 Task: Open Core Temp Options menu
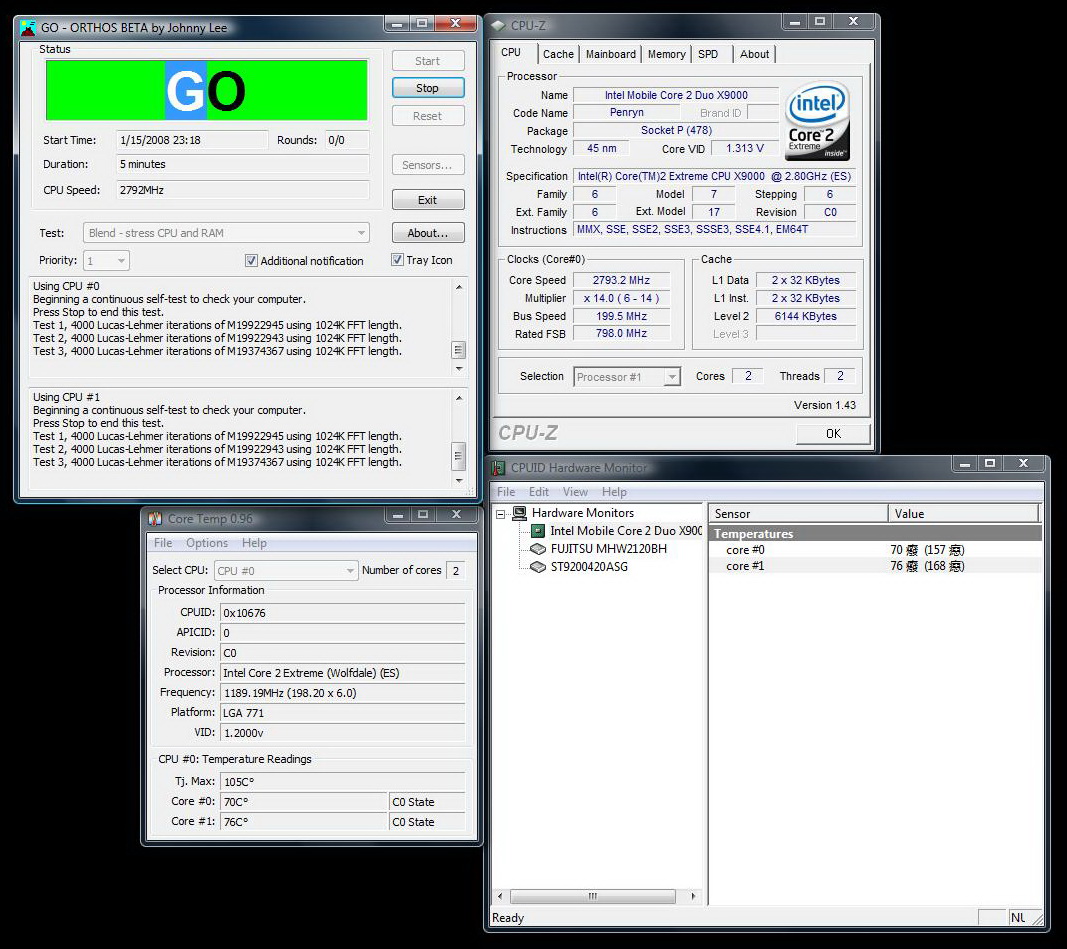(207, 543)
